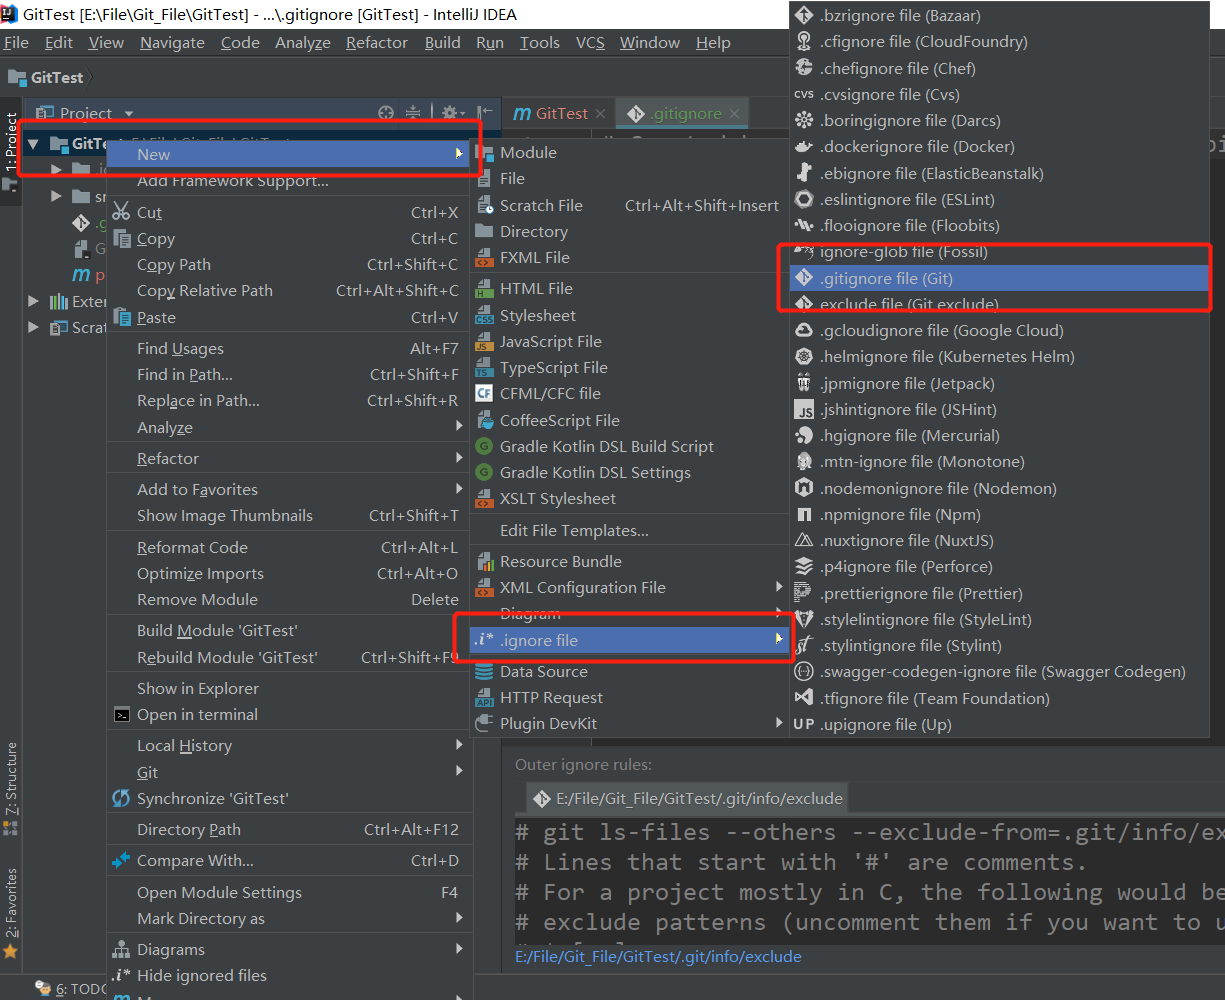Select Show in Explorer menu entry
This screenshot has height=1000, width=1225.
click(x=289, y=688)
